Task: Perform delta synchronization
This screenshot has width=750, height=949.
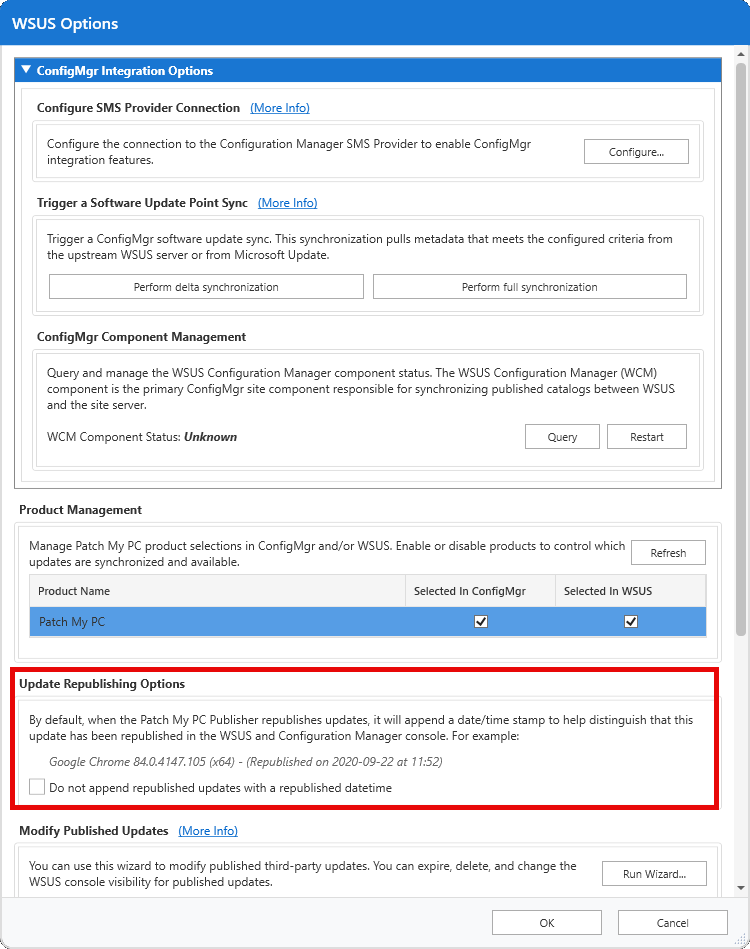Action: tap(206, 286)
